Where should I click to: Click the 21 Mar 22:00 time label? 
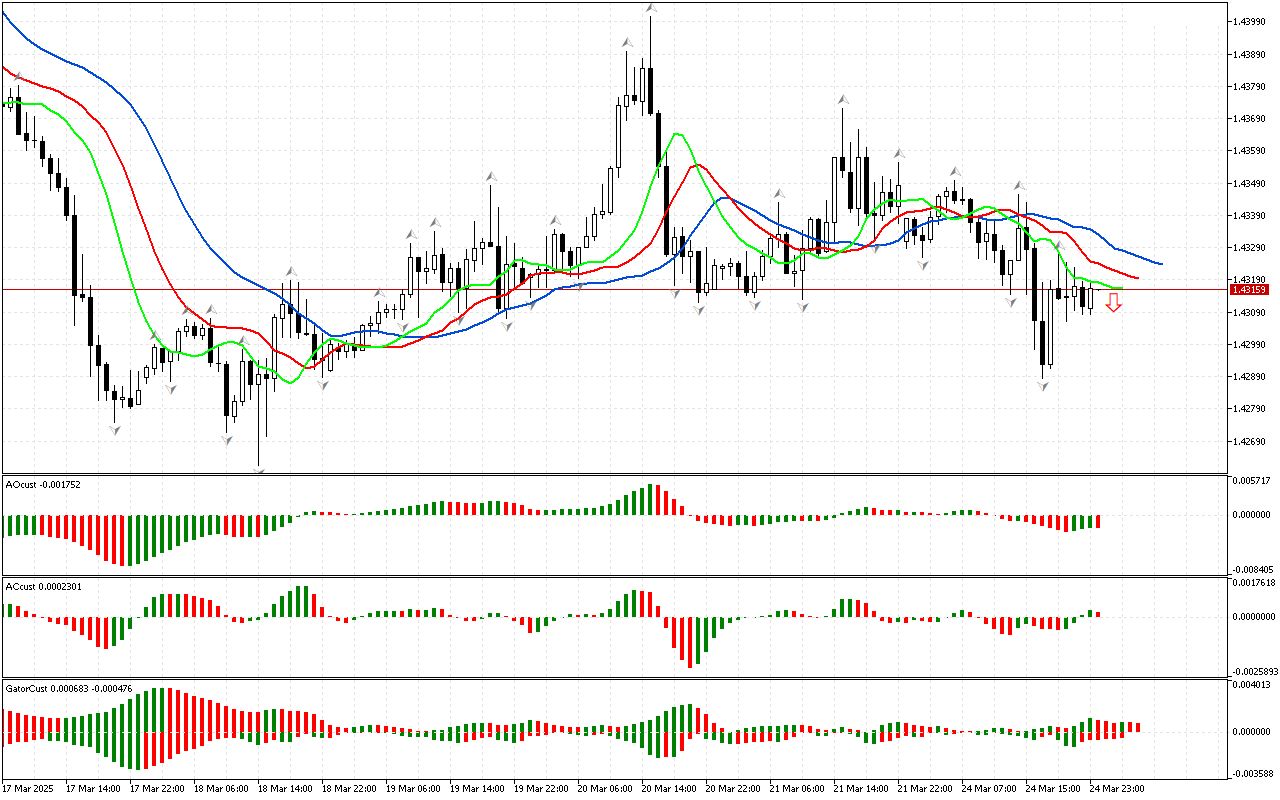(x=925, y=788)
